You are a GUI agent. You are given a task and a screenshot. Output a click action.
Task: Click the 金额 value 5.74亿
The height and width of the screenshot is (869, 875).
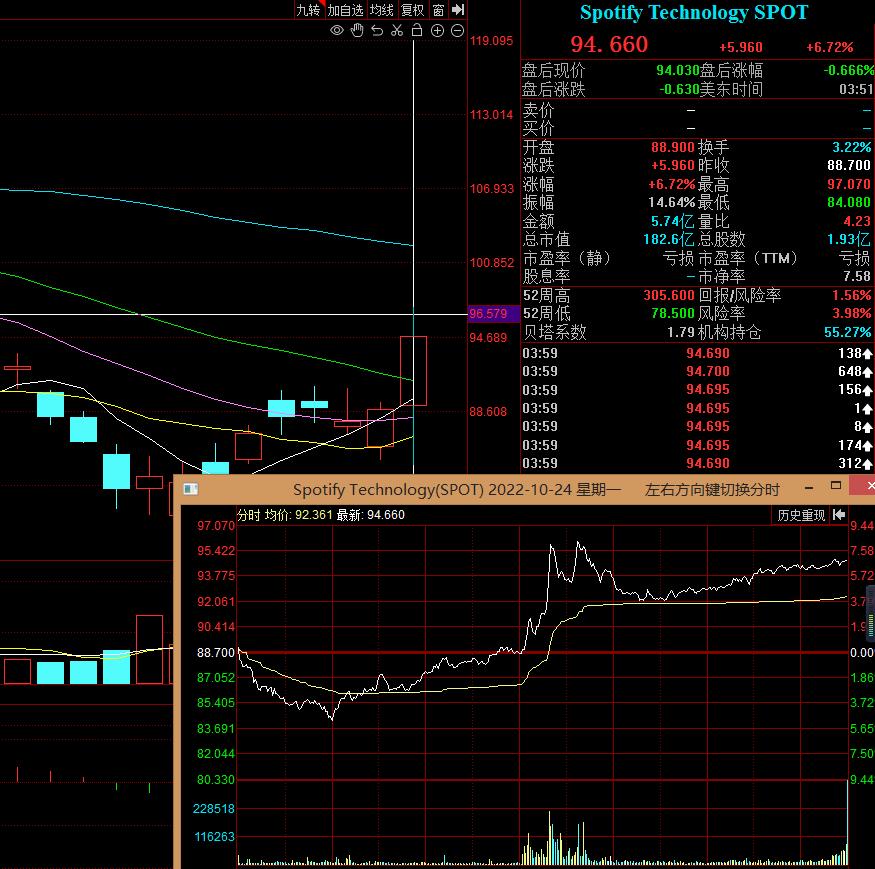(x=672, y=221)
